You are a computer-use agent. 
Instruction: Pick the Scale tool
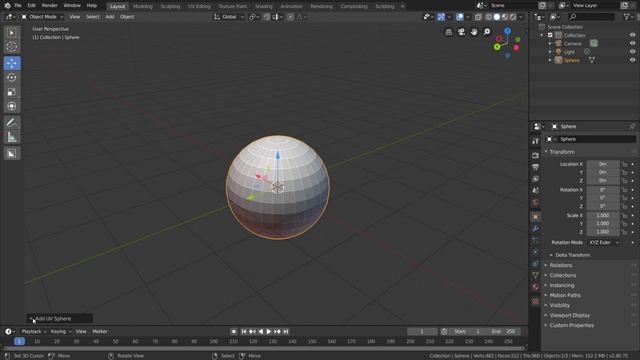point(12,92)
